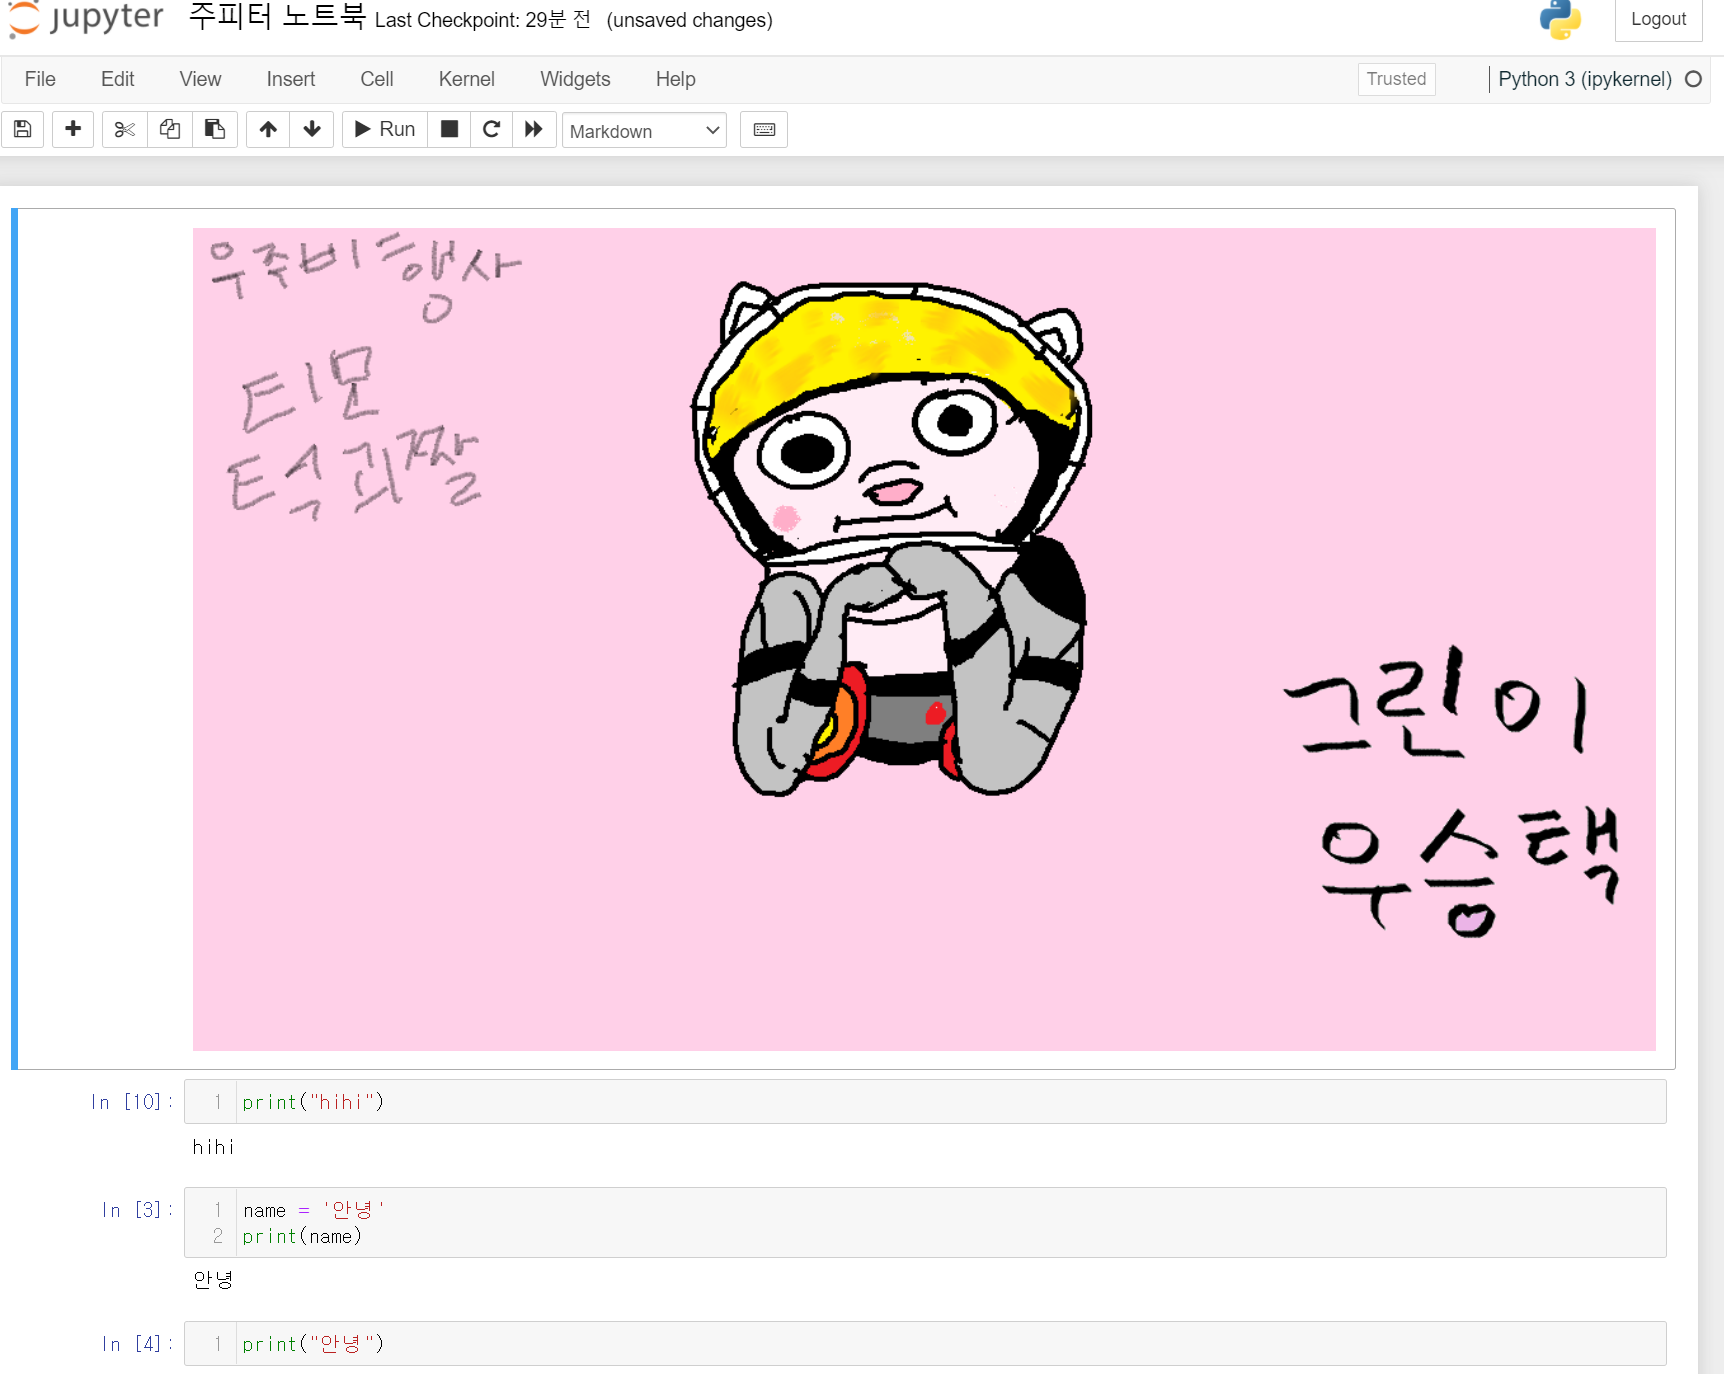1724x1374 pixels.
Task: Click the Python logo icon
Action: pos(1560,19)
